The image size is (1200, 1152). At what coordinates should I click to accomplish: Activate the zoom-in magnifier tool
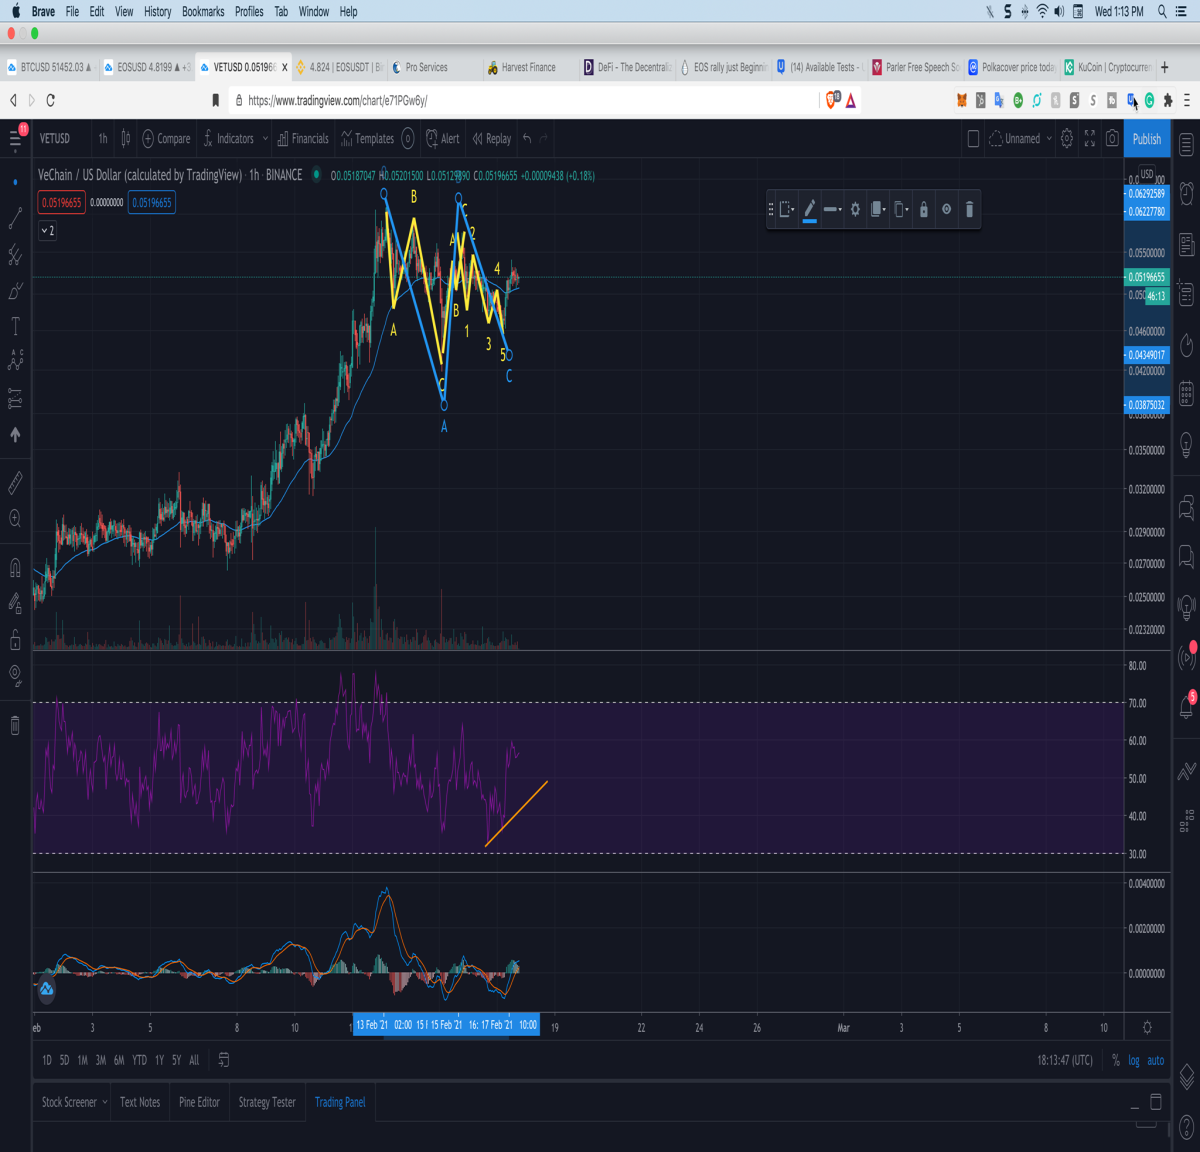(15, 519)
